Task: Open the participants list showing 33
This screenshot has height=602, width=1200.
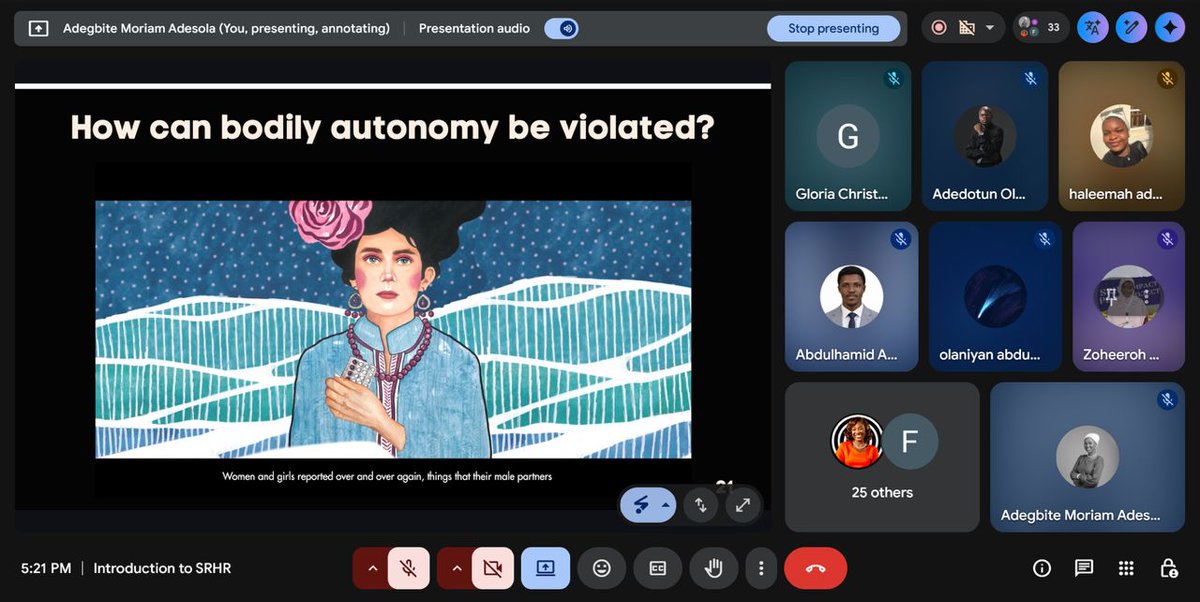Action: (1041, 28)
